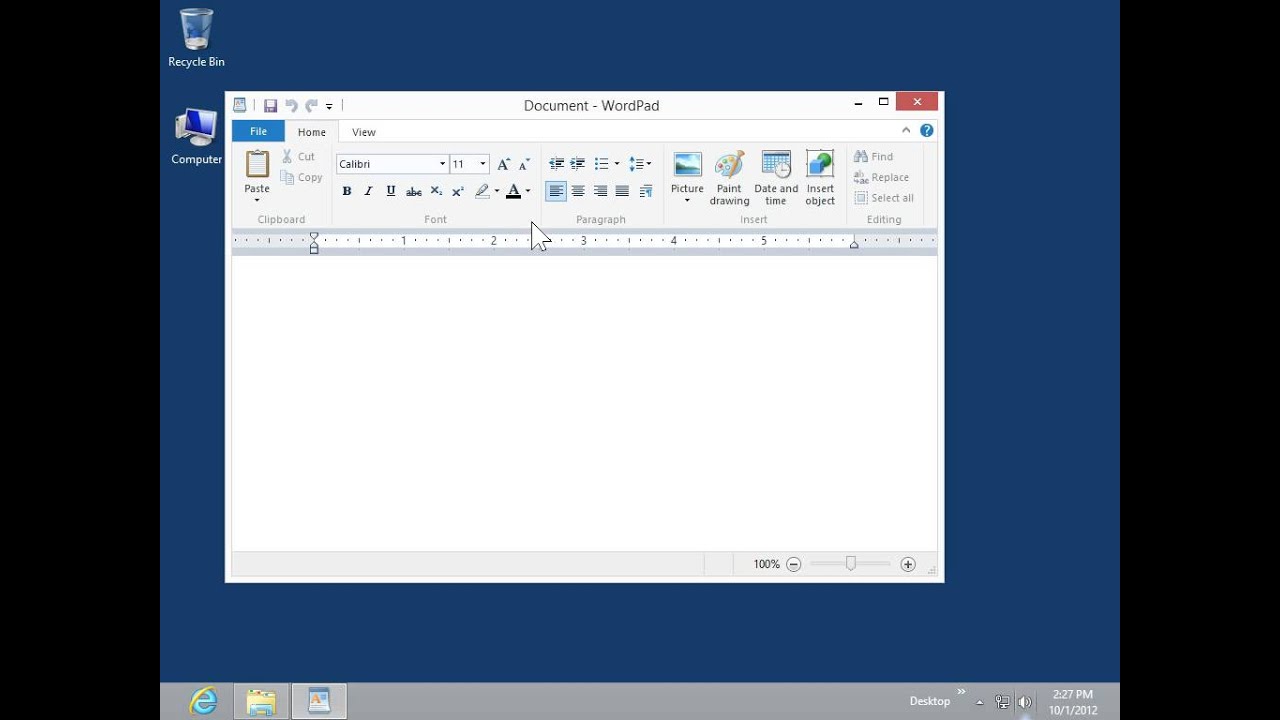Open the Customize Quick Access Toolbar arrow
Image resolution: width=1280 pixels, height=720 pixels.
tap(329, 106)
